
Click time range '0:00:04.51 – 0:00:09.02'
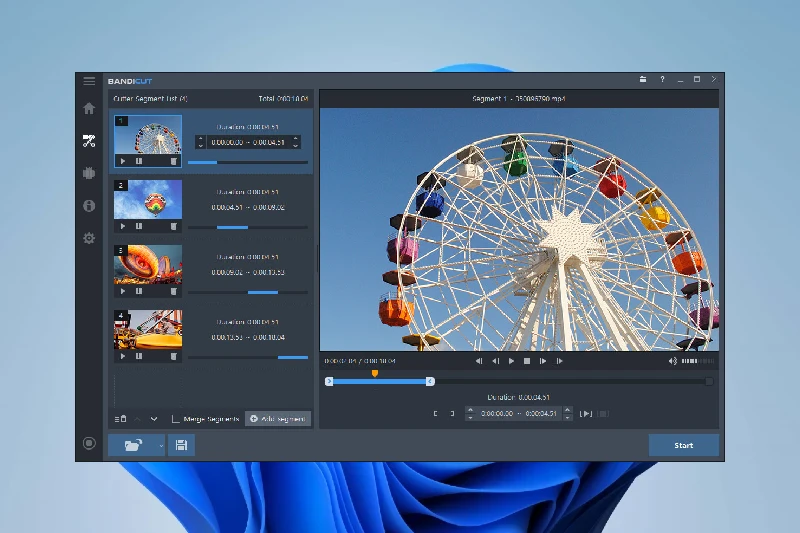248,208
